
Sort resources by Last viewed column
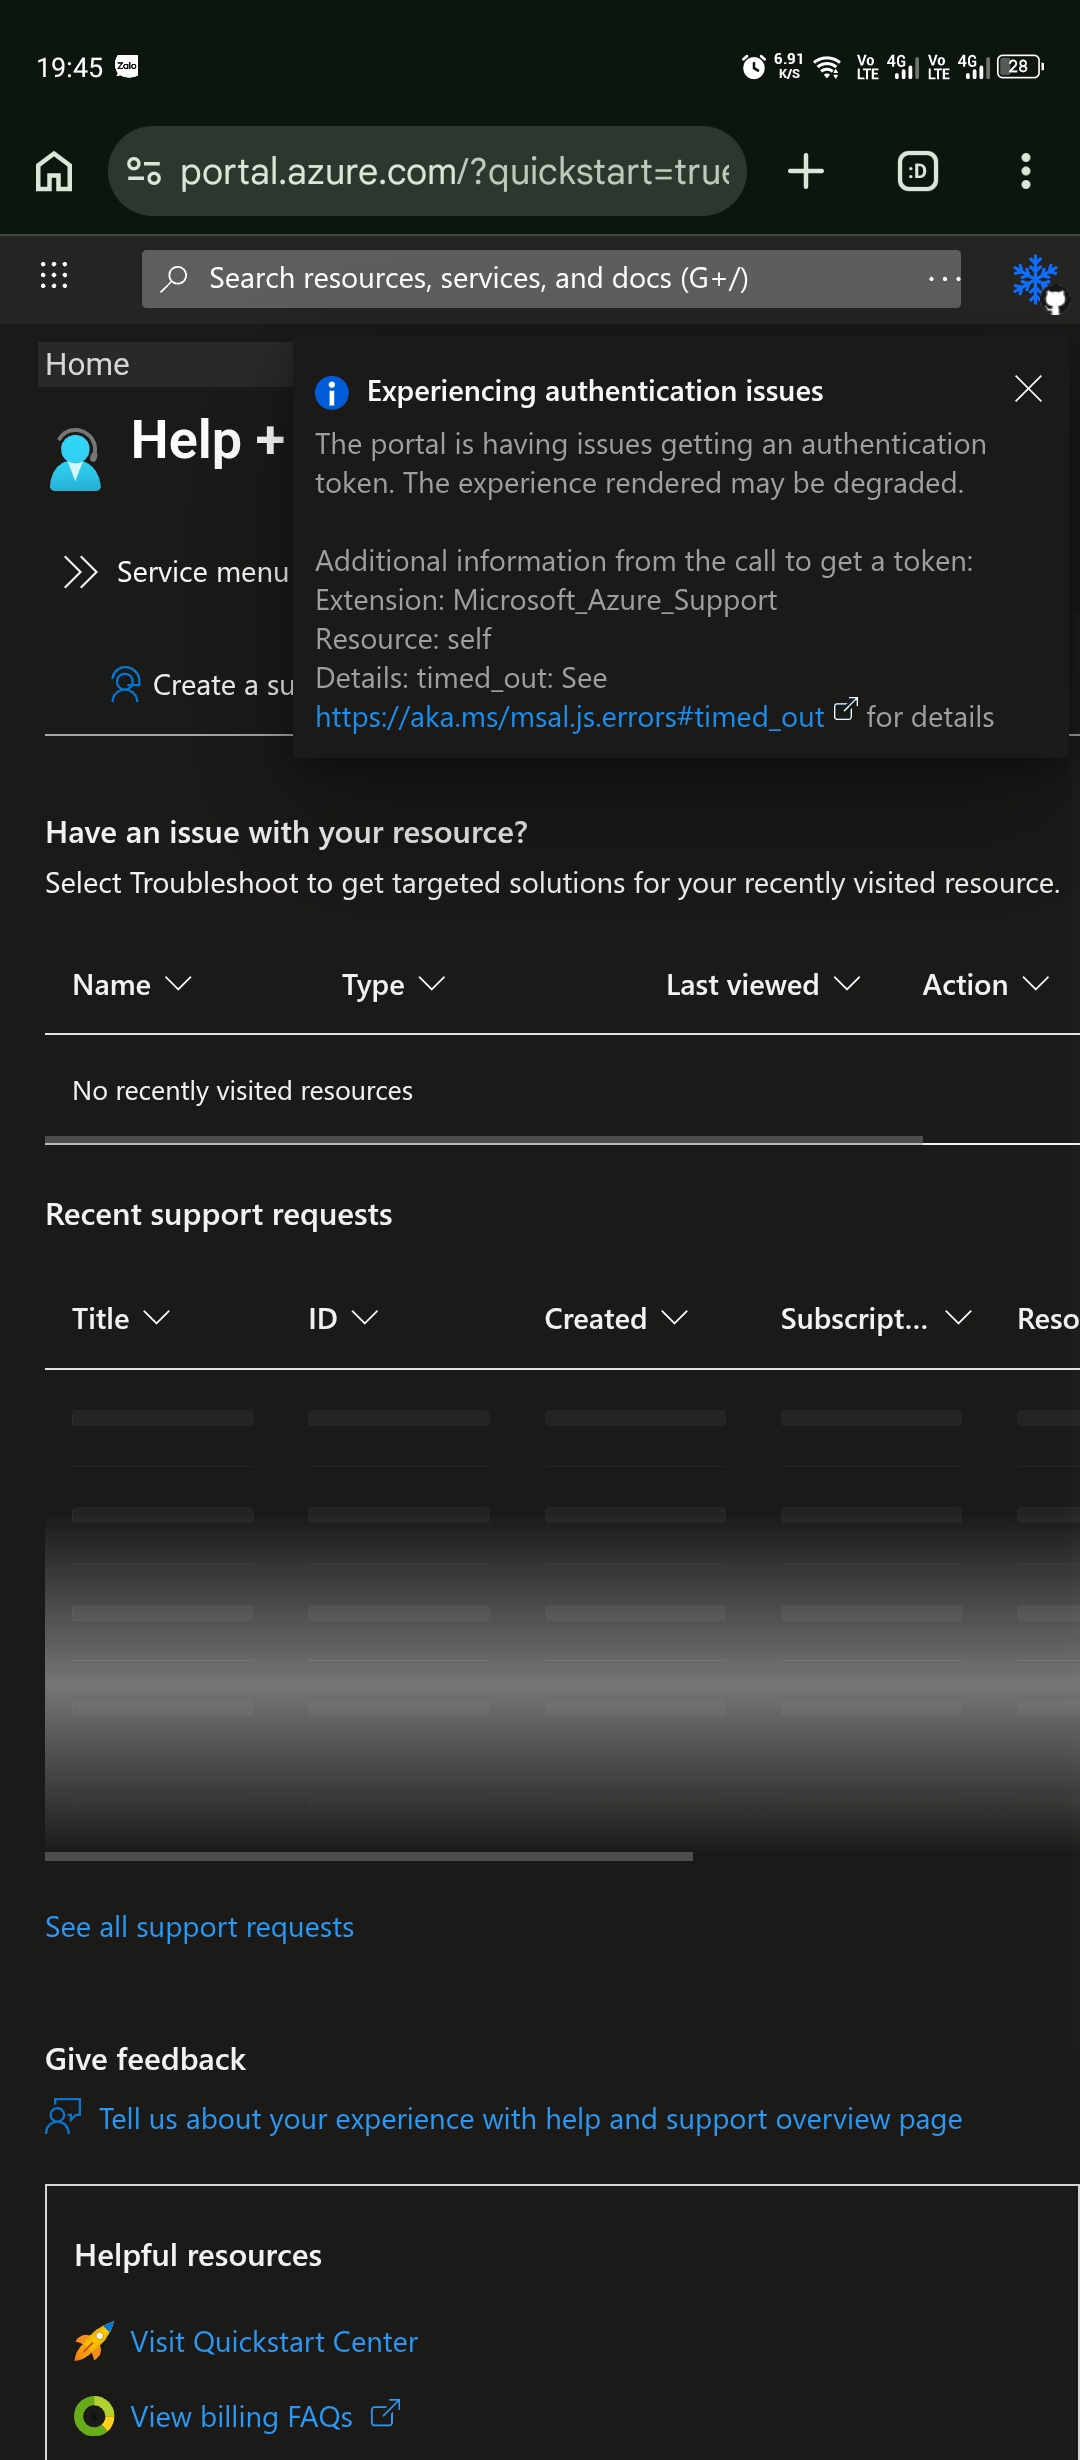[x=763, y=985]
